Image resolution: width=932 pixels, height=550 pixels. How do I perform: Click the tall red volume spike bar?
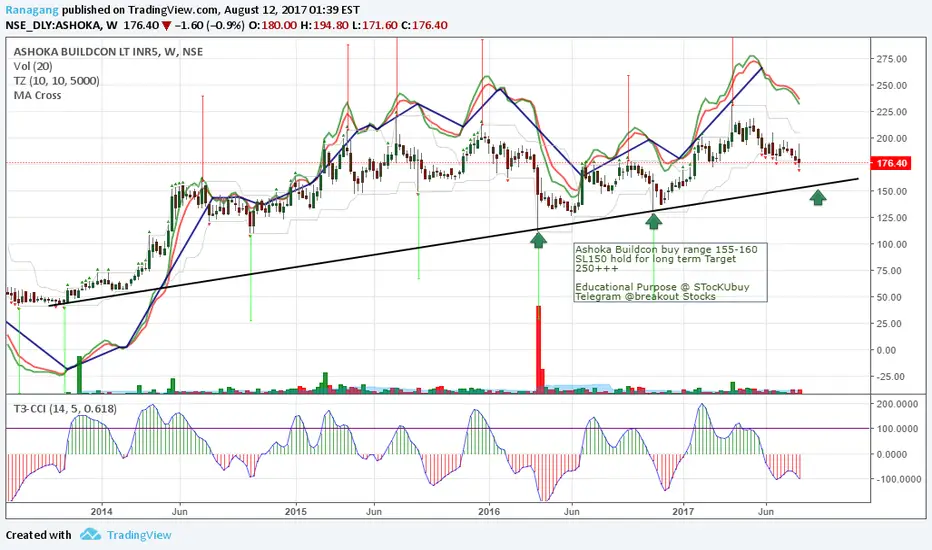(539, 349)
